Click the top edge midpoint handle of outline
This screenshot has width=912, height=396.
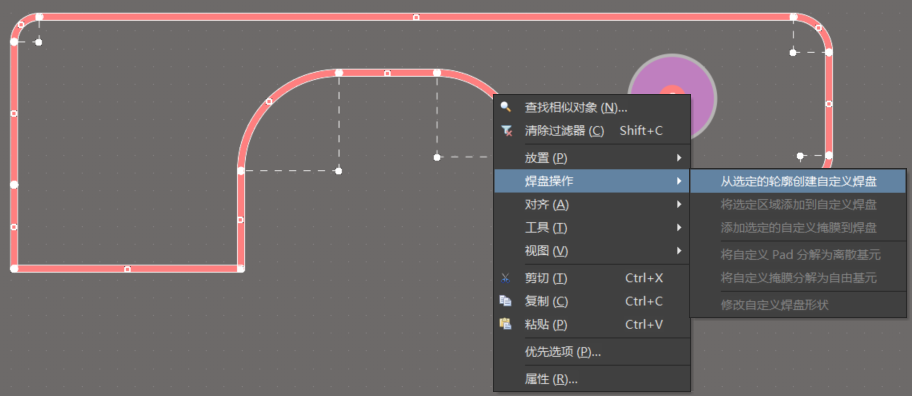point(416,17)
